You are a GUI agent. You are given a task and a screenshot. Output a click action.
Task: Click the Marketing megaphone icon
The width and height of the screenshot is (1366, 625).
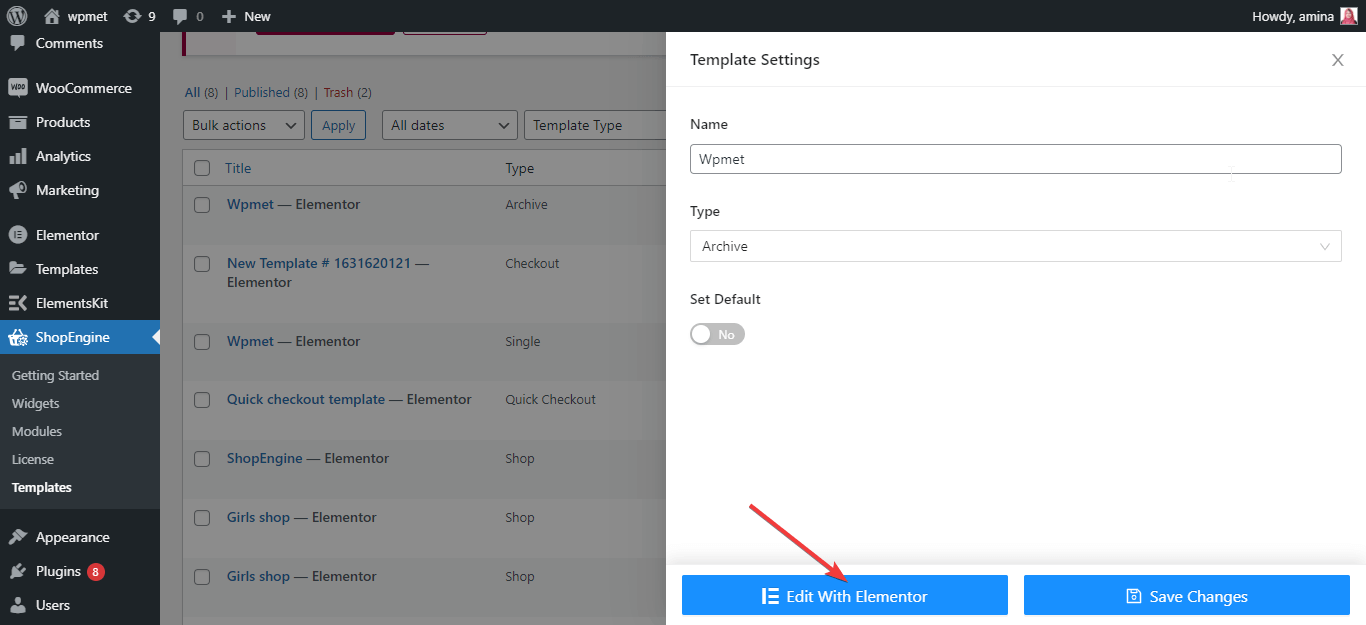18,190
